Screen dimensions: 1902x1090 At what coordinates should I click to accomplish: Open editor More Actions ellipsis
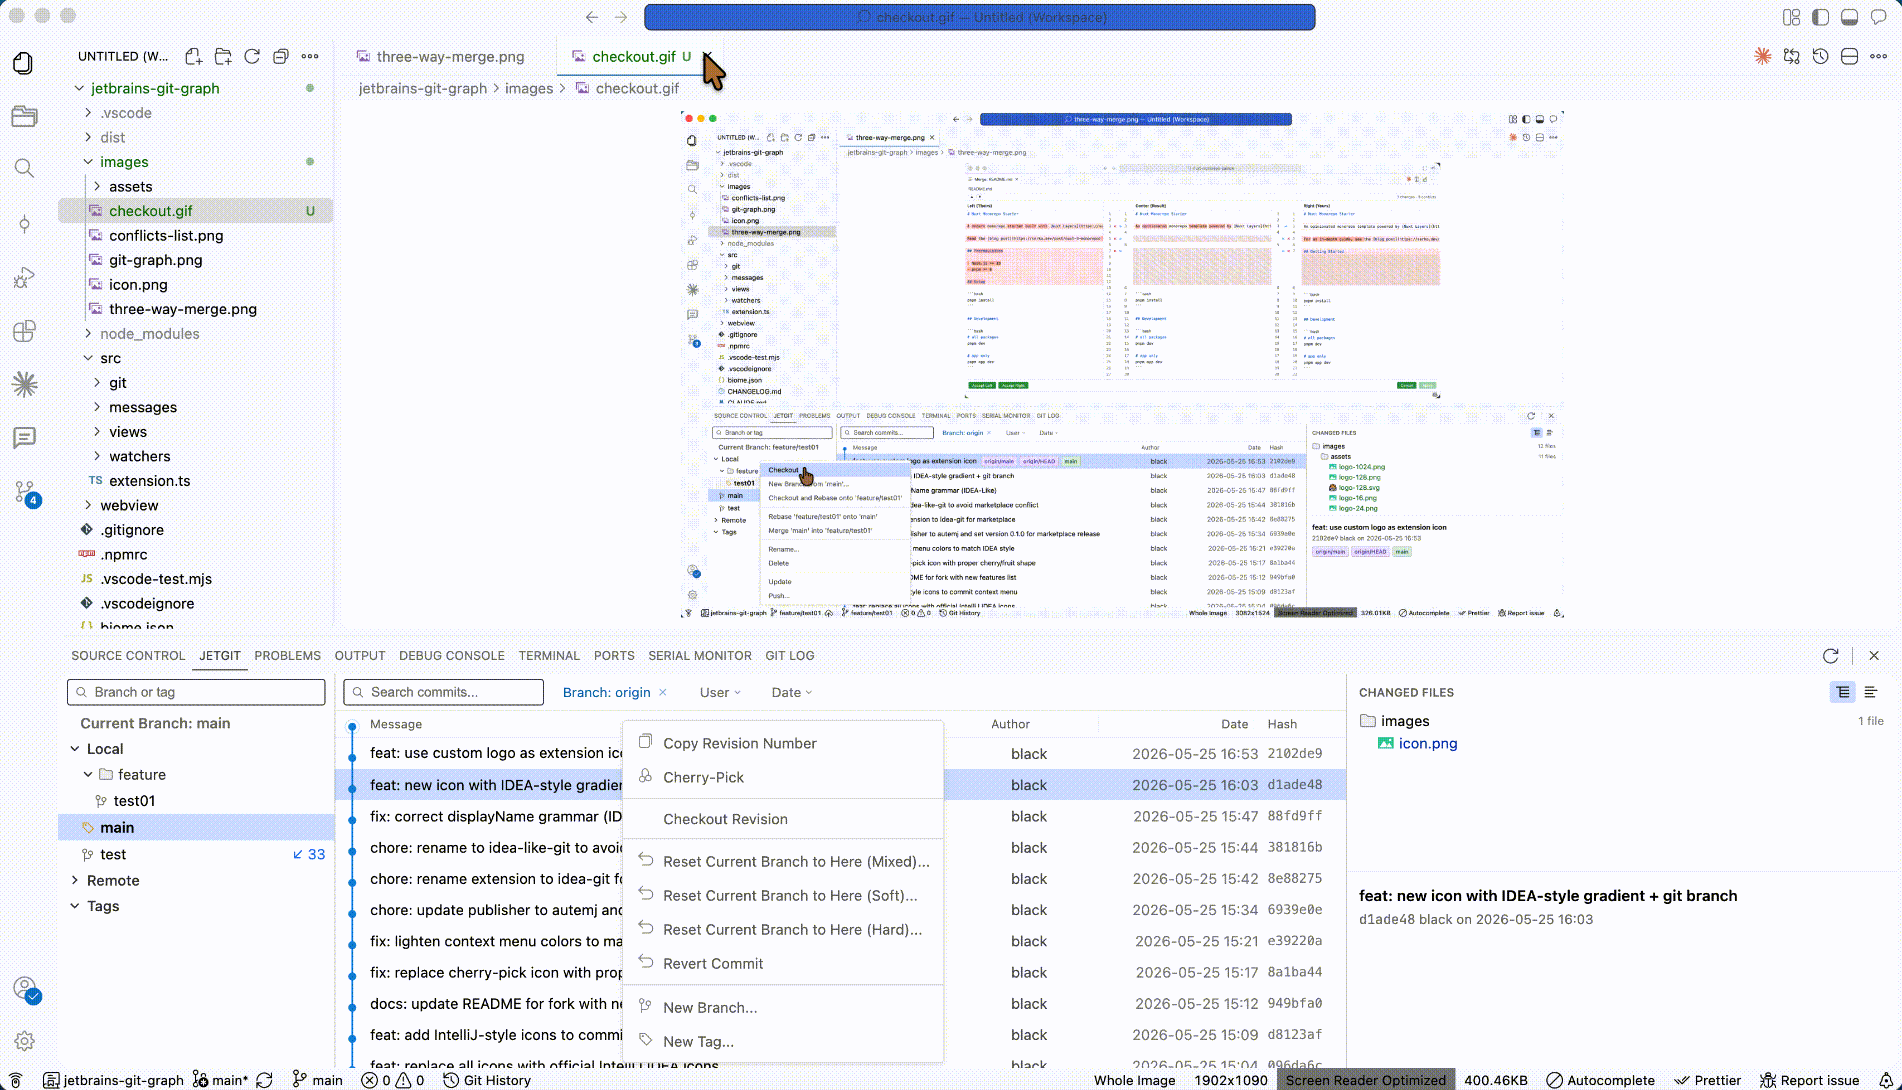click(x=1879, y=56)
